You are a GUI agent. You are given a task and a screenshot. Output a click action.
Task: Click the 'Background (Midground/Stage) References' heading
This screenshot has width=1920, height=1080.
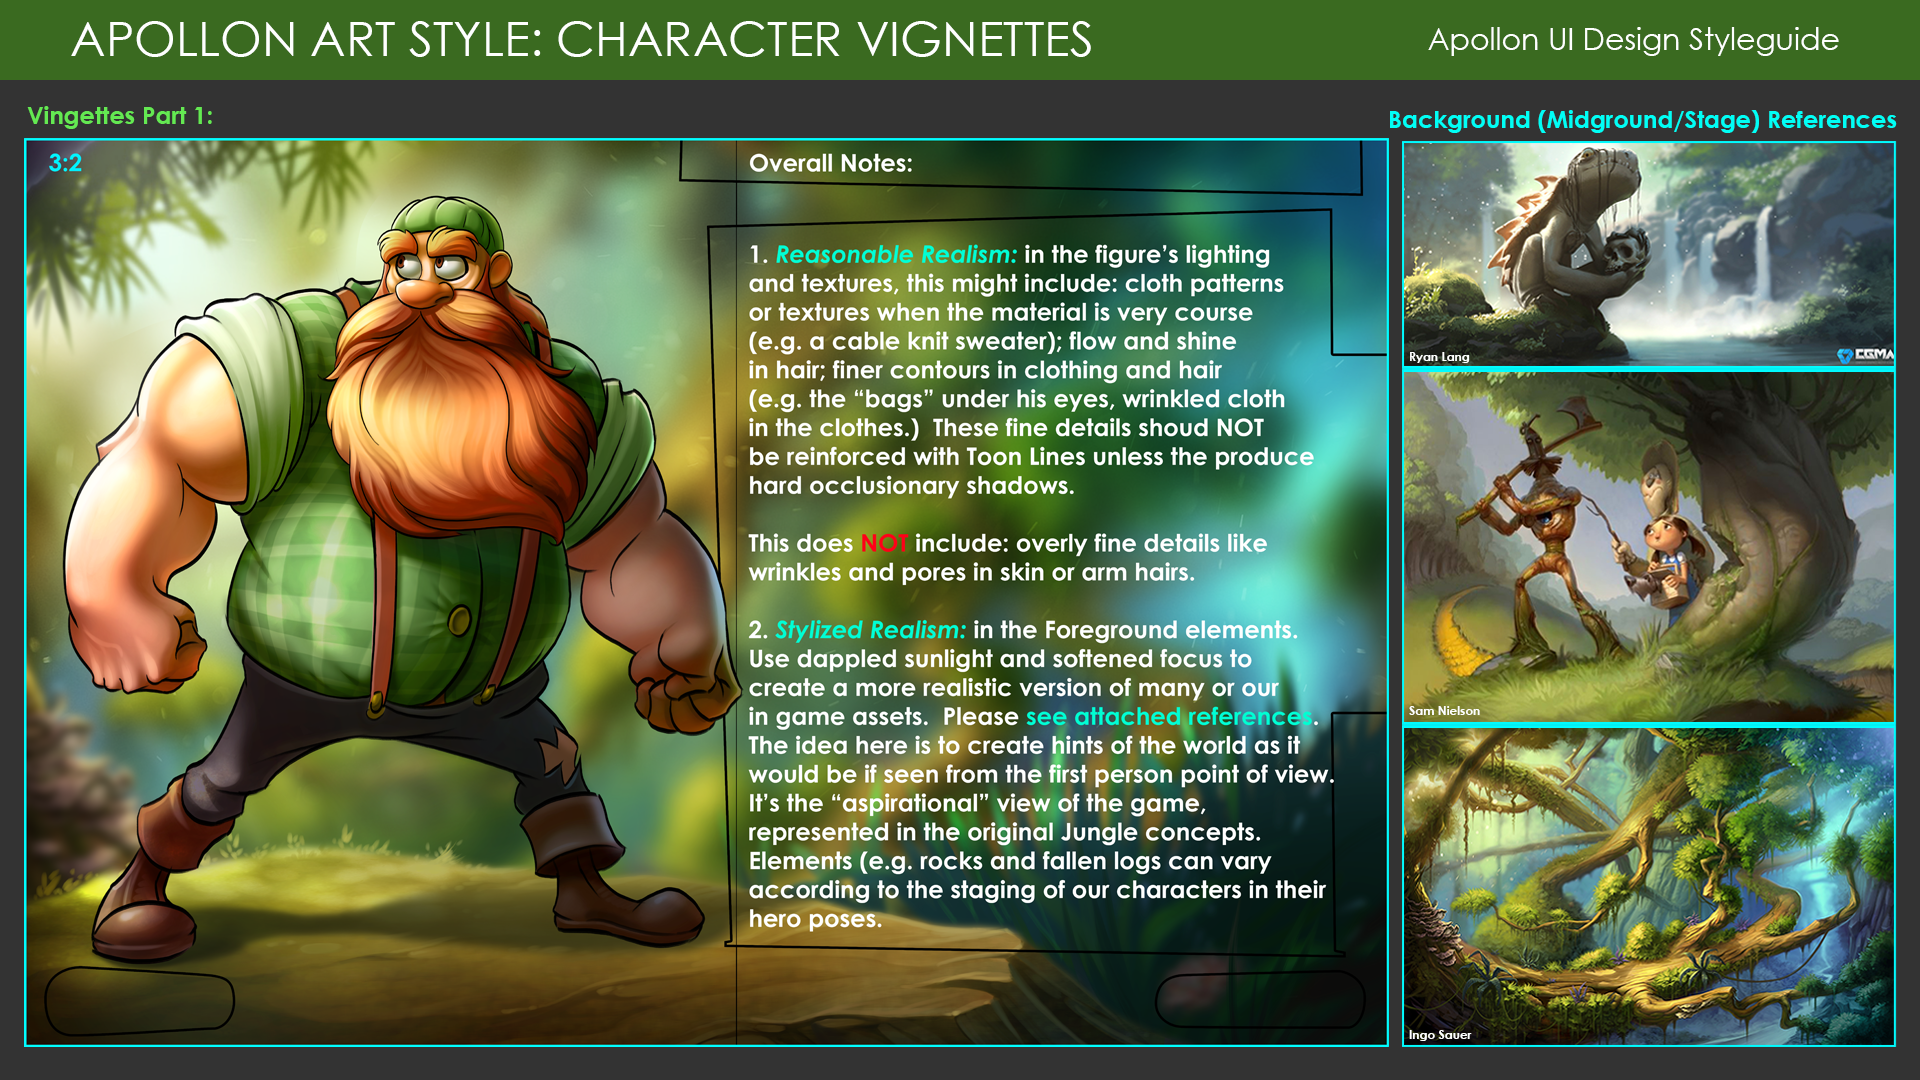1642,120
